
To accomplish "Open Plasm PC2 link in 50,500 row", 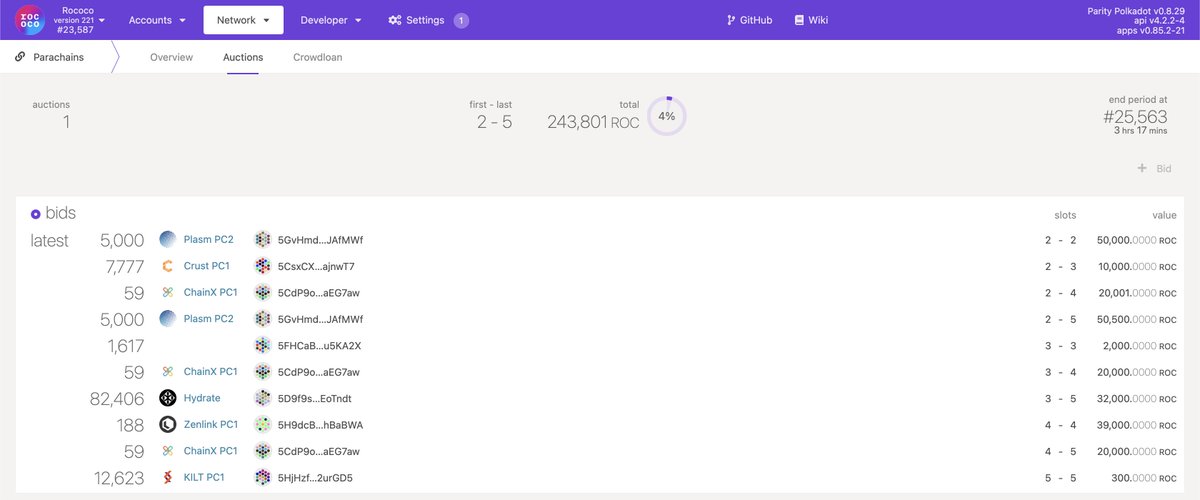I will (208, 319).
